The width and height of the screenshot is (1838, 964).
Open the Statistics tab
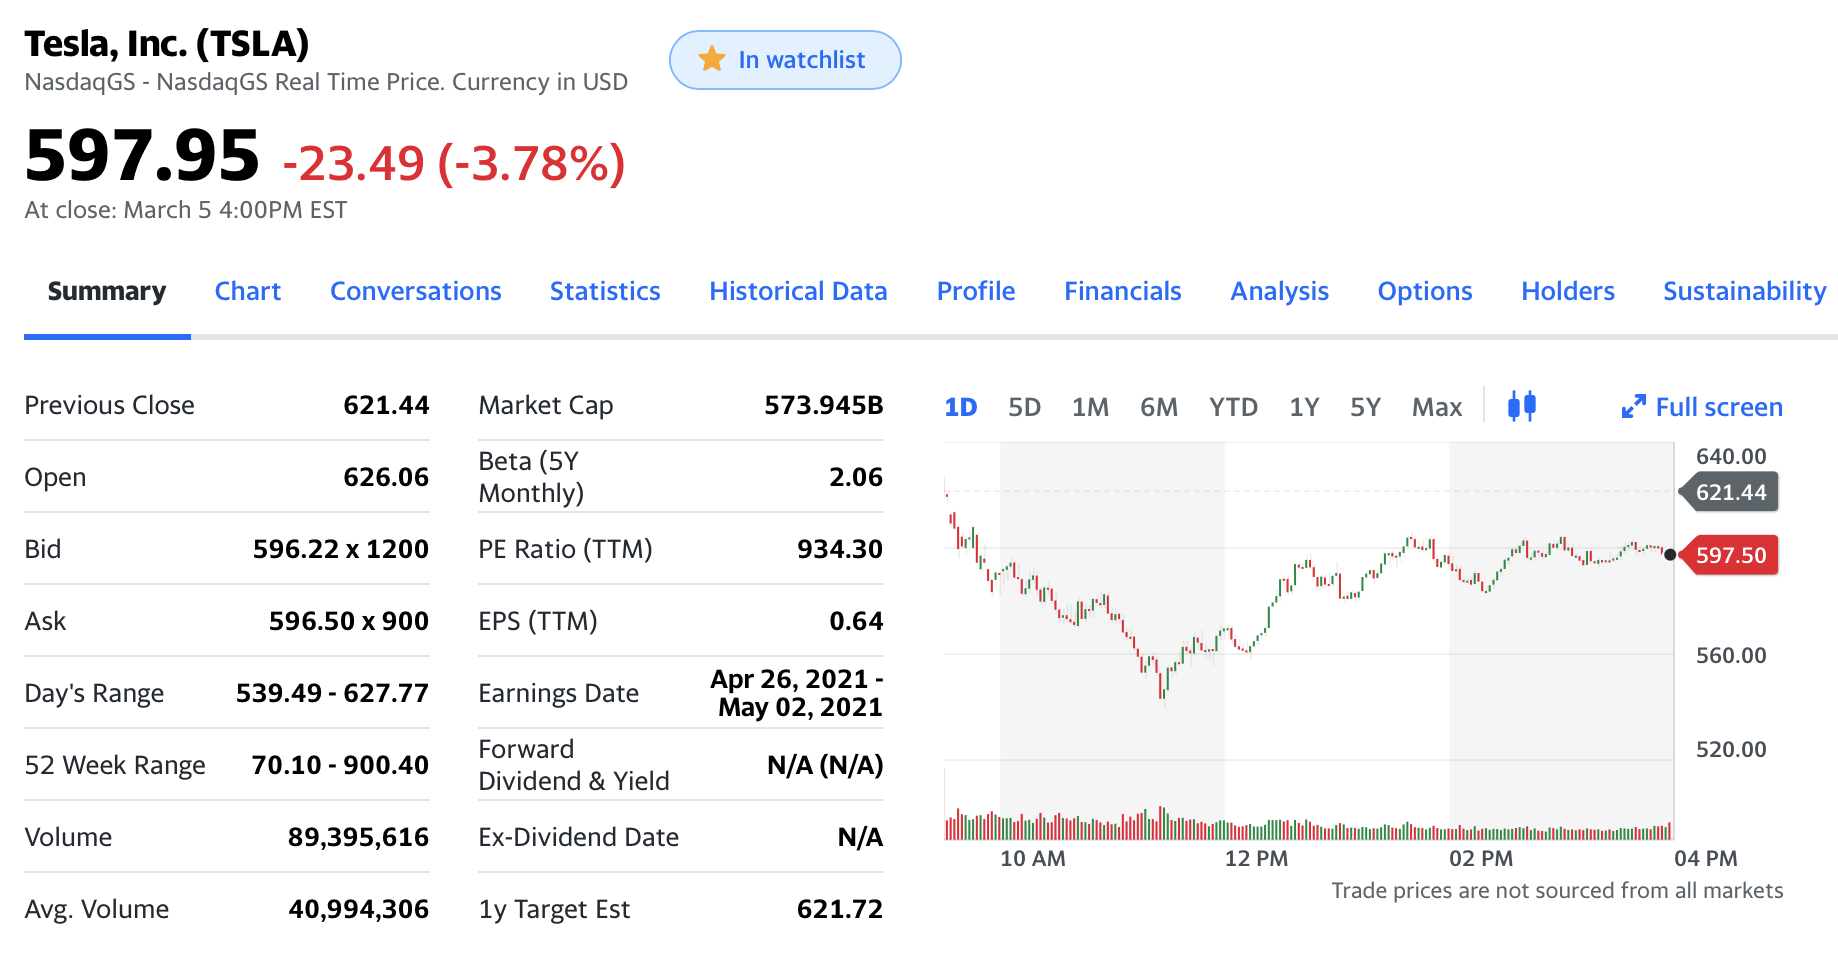point(605,291)
